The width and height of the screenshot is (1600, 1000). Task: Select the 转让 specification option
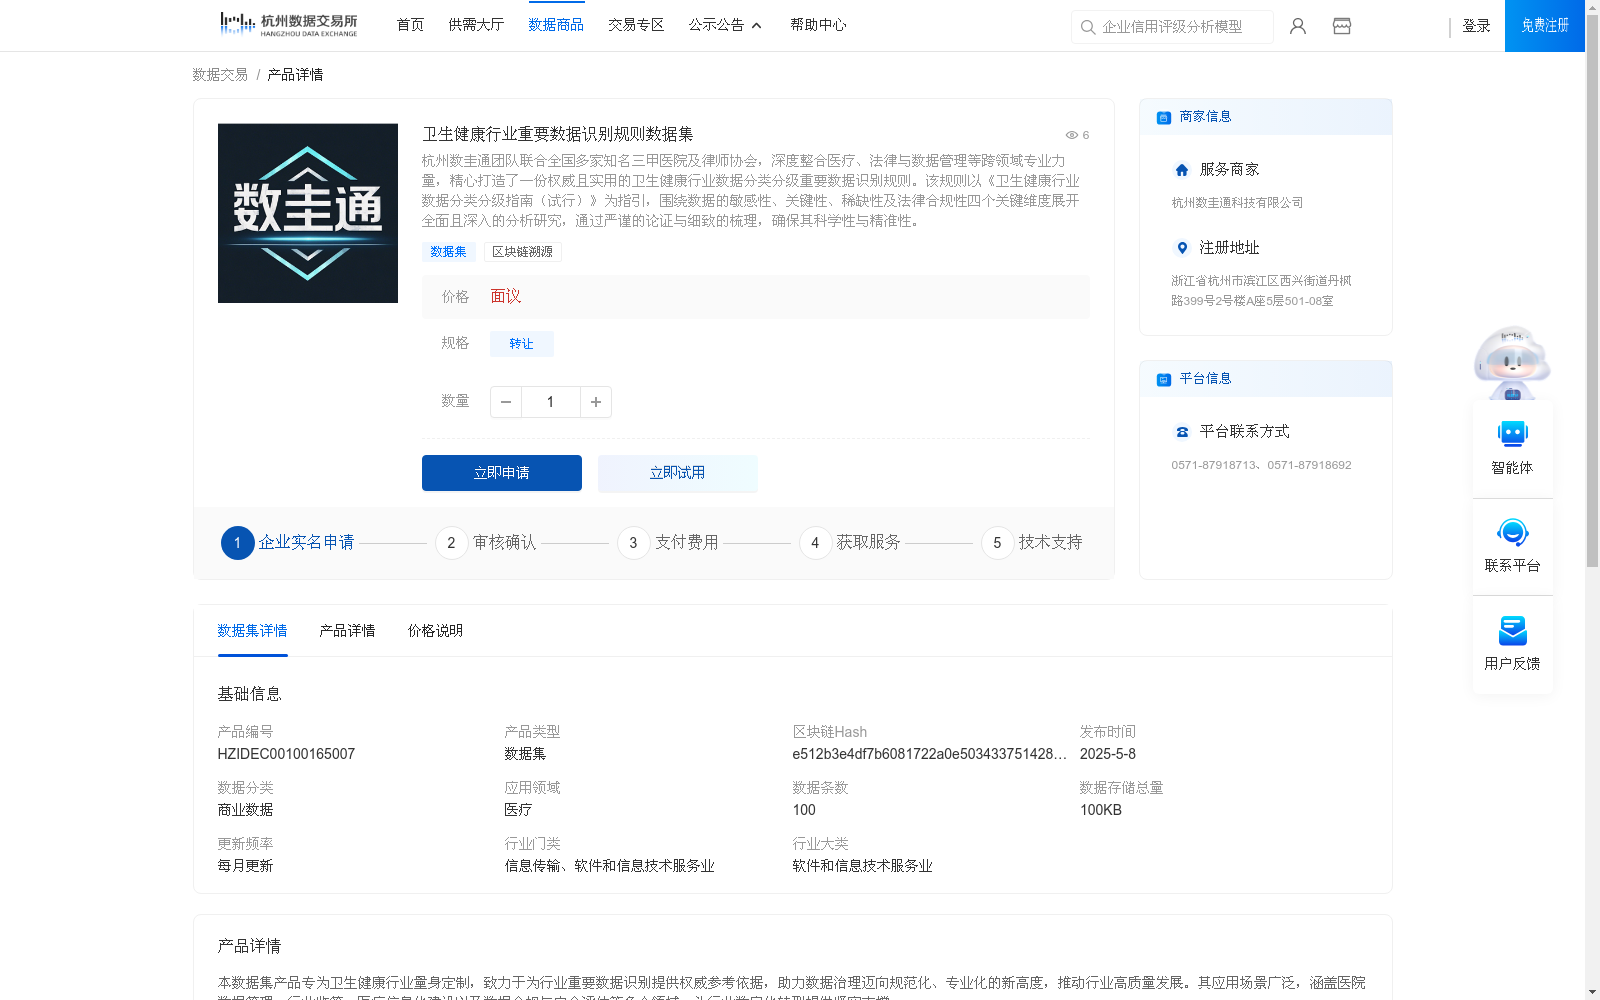coord(522,344)
